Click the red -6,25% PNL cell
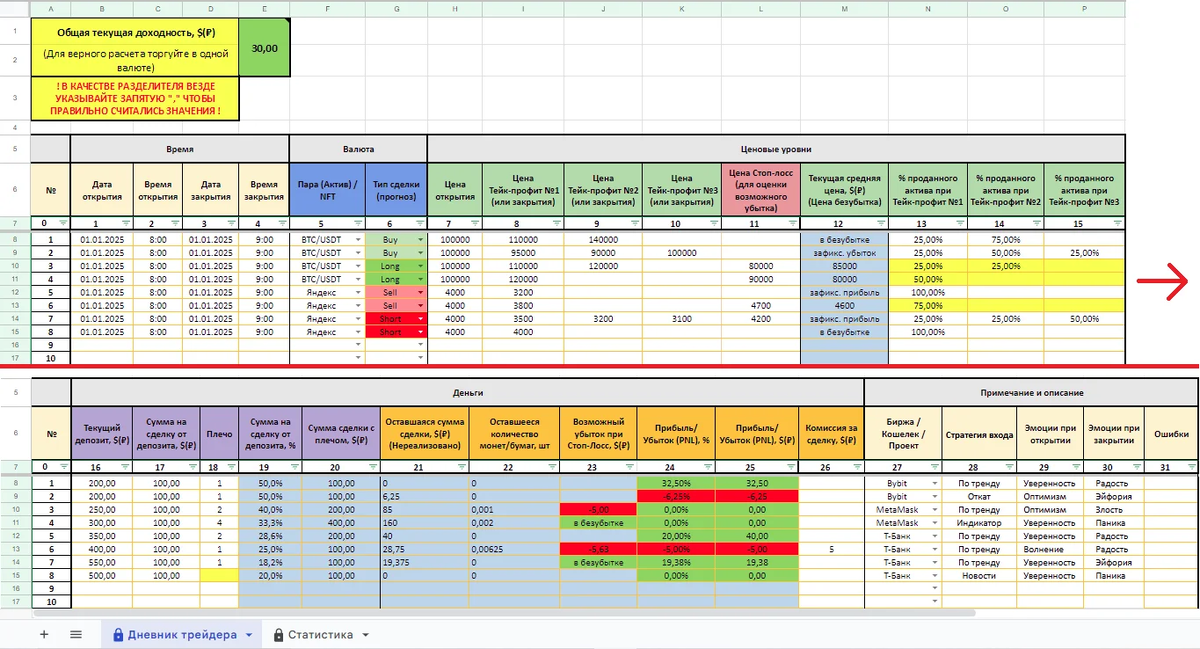This screenshot has height=649, width=1200. [x=675, y=496]
